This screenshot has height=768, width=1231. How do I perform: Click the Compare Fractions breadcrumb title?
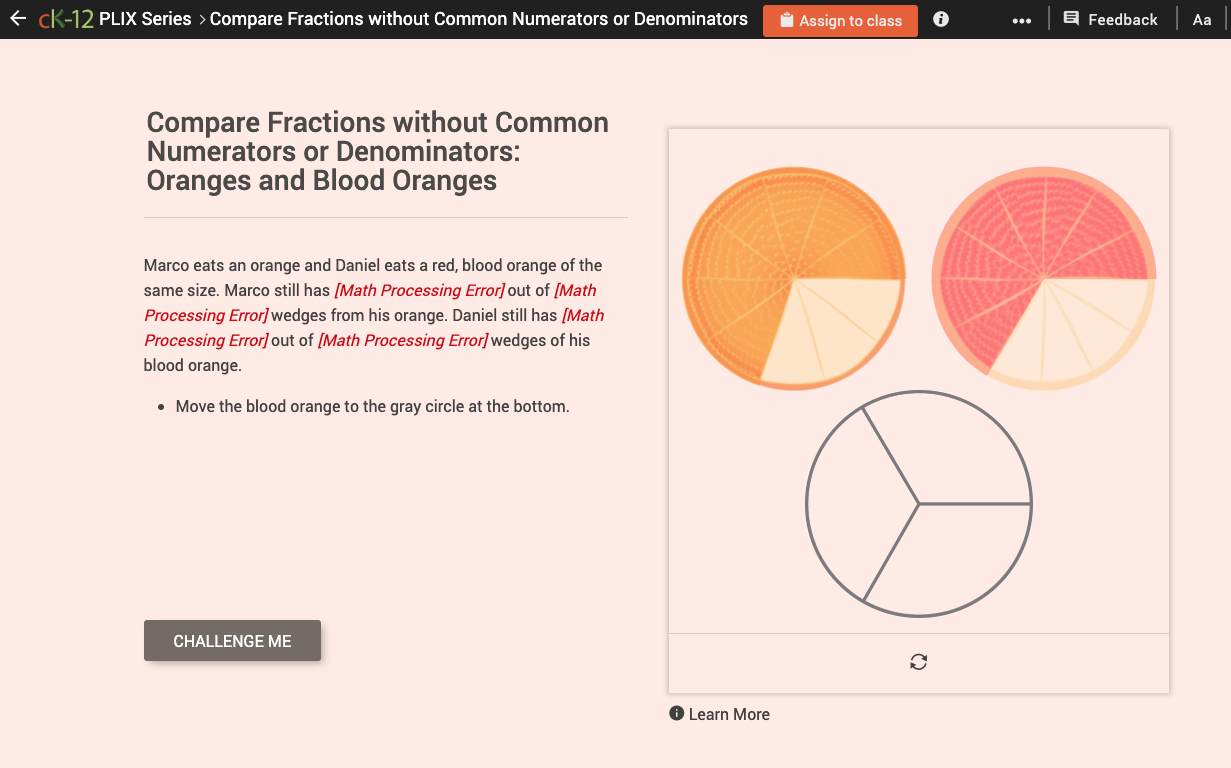click(x=477, y=18)
